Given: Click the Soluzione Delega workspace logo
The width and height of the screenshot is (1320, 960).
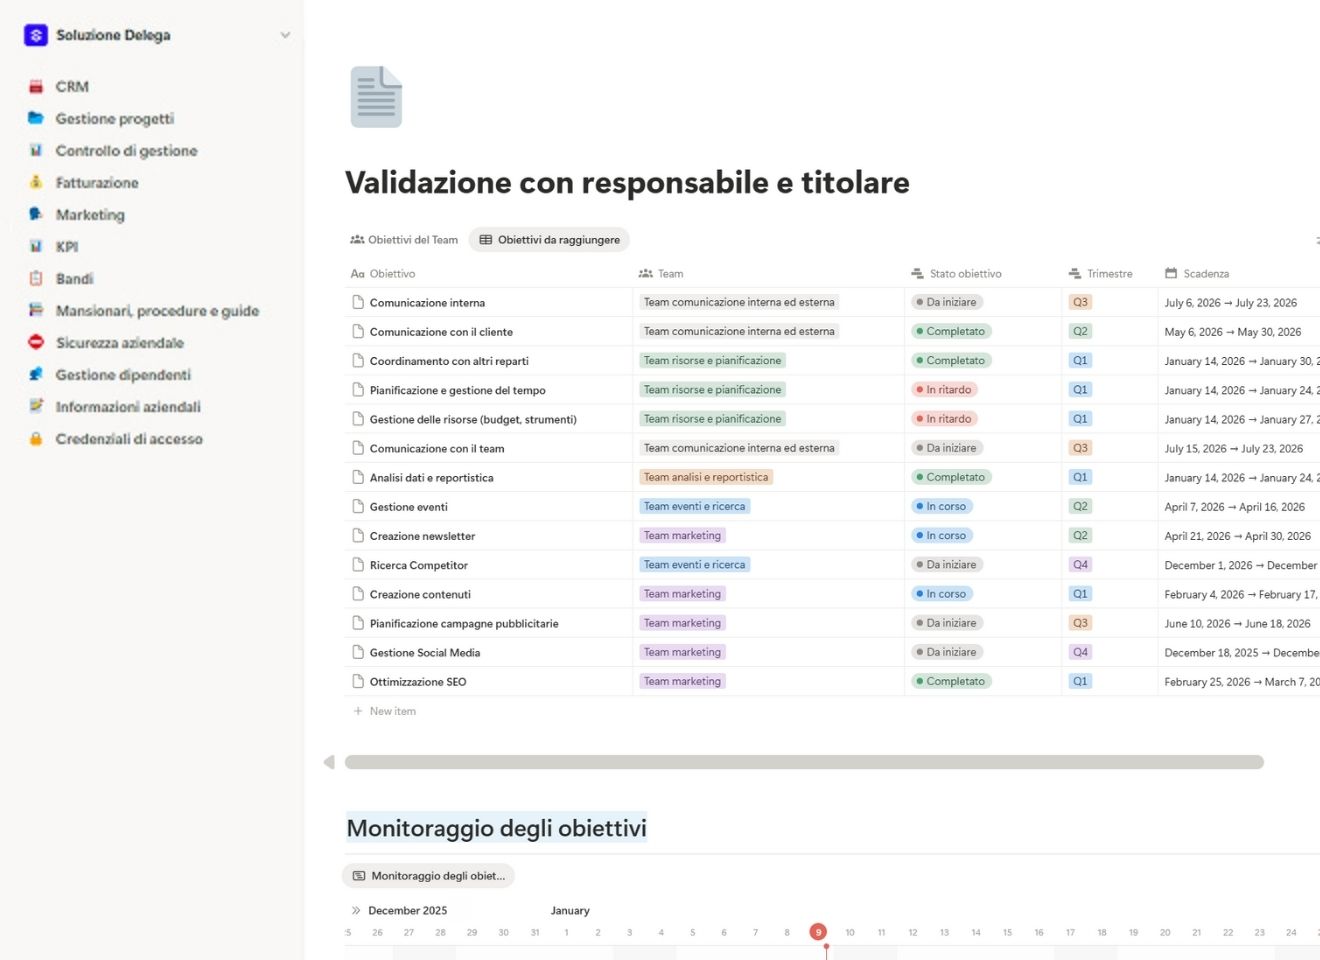Looking at the screenshot, I should coord(34,34).
